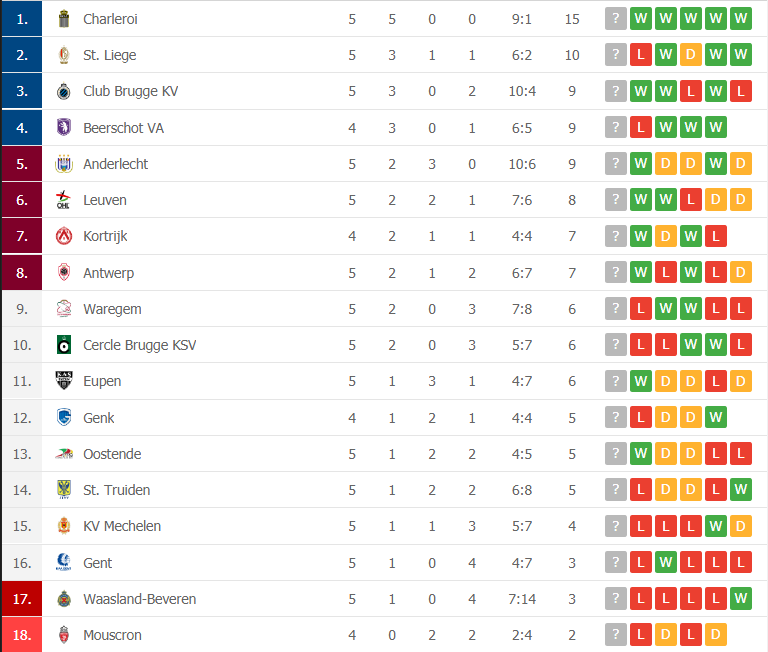This screenshot has height=652, width=768.
Task: Click Genk's green W form badge
Action: 716,417
